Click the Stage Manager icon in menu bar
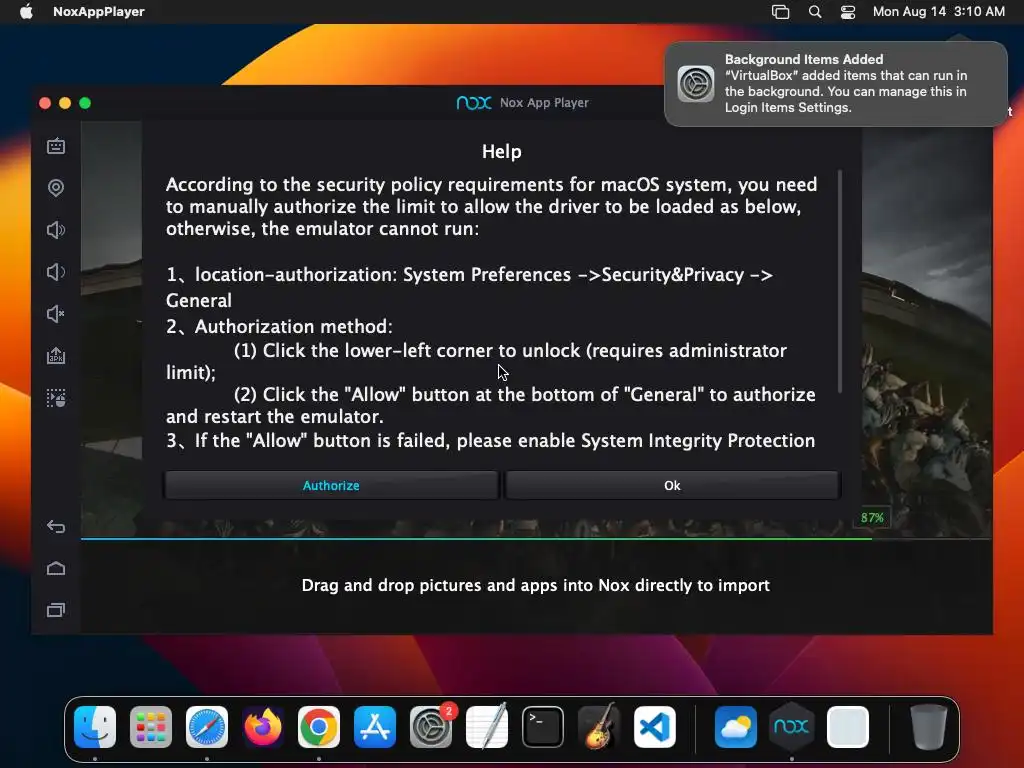This screenshot has width=1024, height=768. pos(780,11)
